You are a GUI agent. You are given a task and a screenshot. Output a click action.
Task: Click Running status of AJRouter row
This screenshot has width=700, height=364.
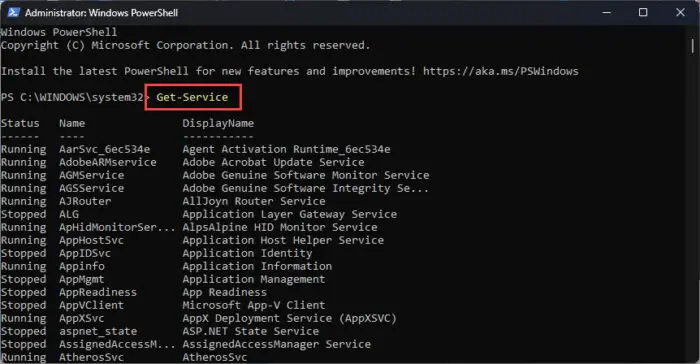click(x=23, y=201)
